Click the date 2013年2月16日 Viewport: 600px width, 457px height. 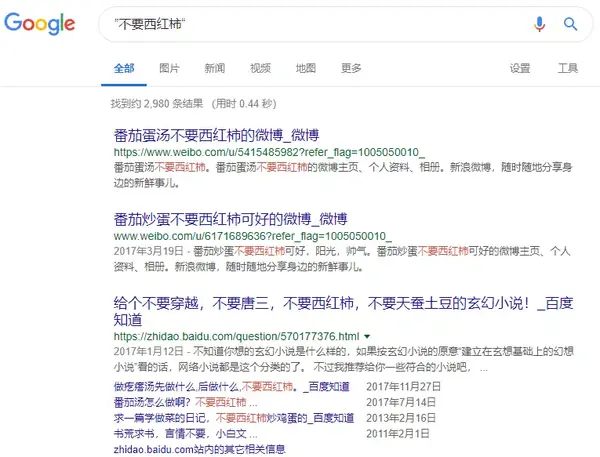click(401, 418)
